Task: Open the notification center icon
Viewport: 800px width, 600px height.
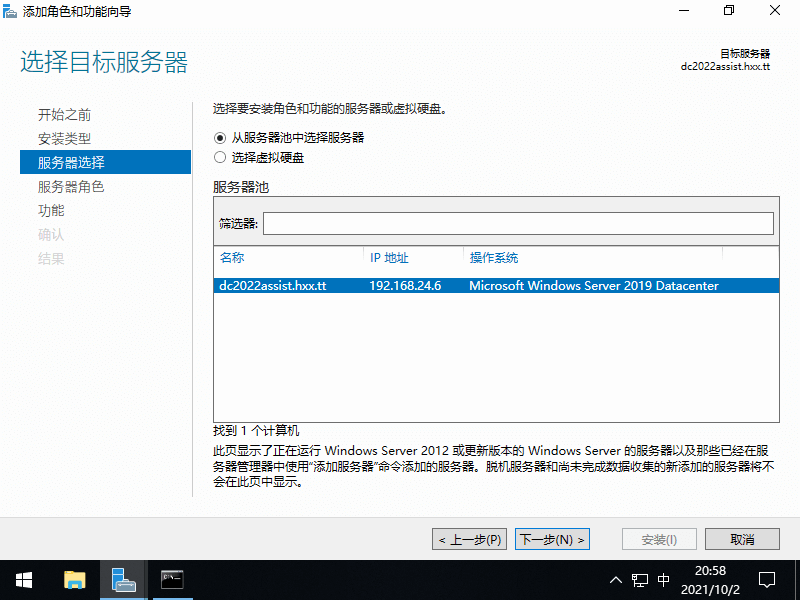Action: (767, 580)
